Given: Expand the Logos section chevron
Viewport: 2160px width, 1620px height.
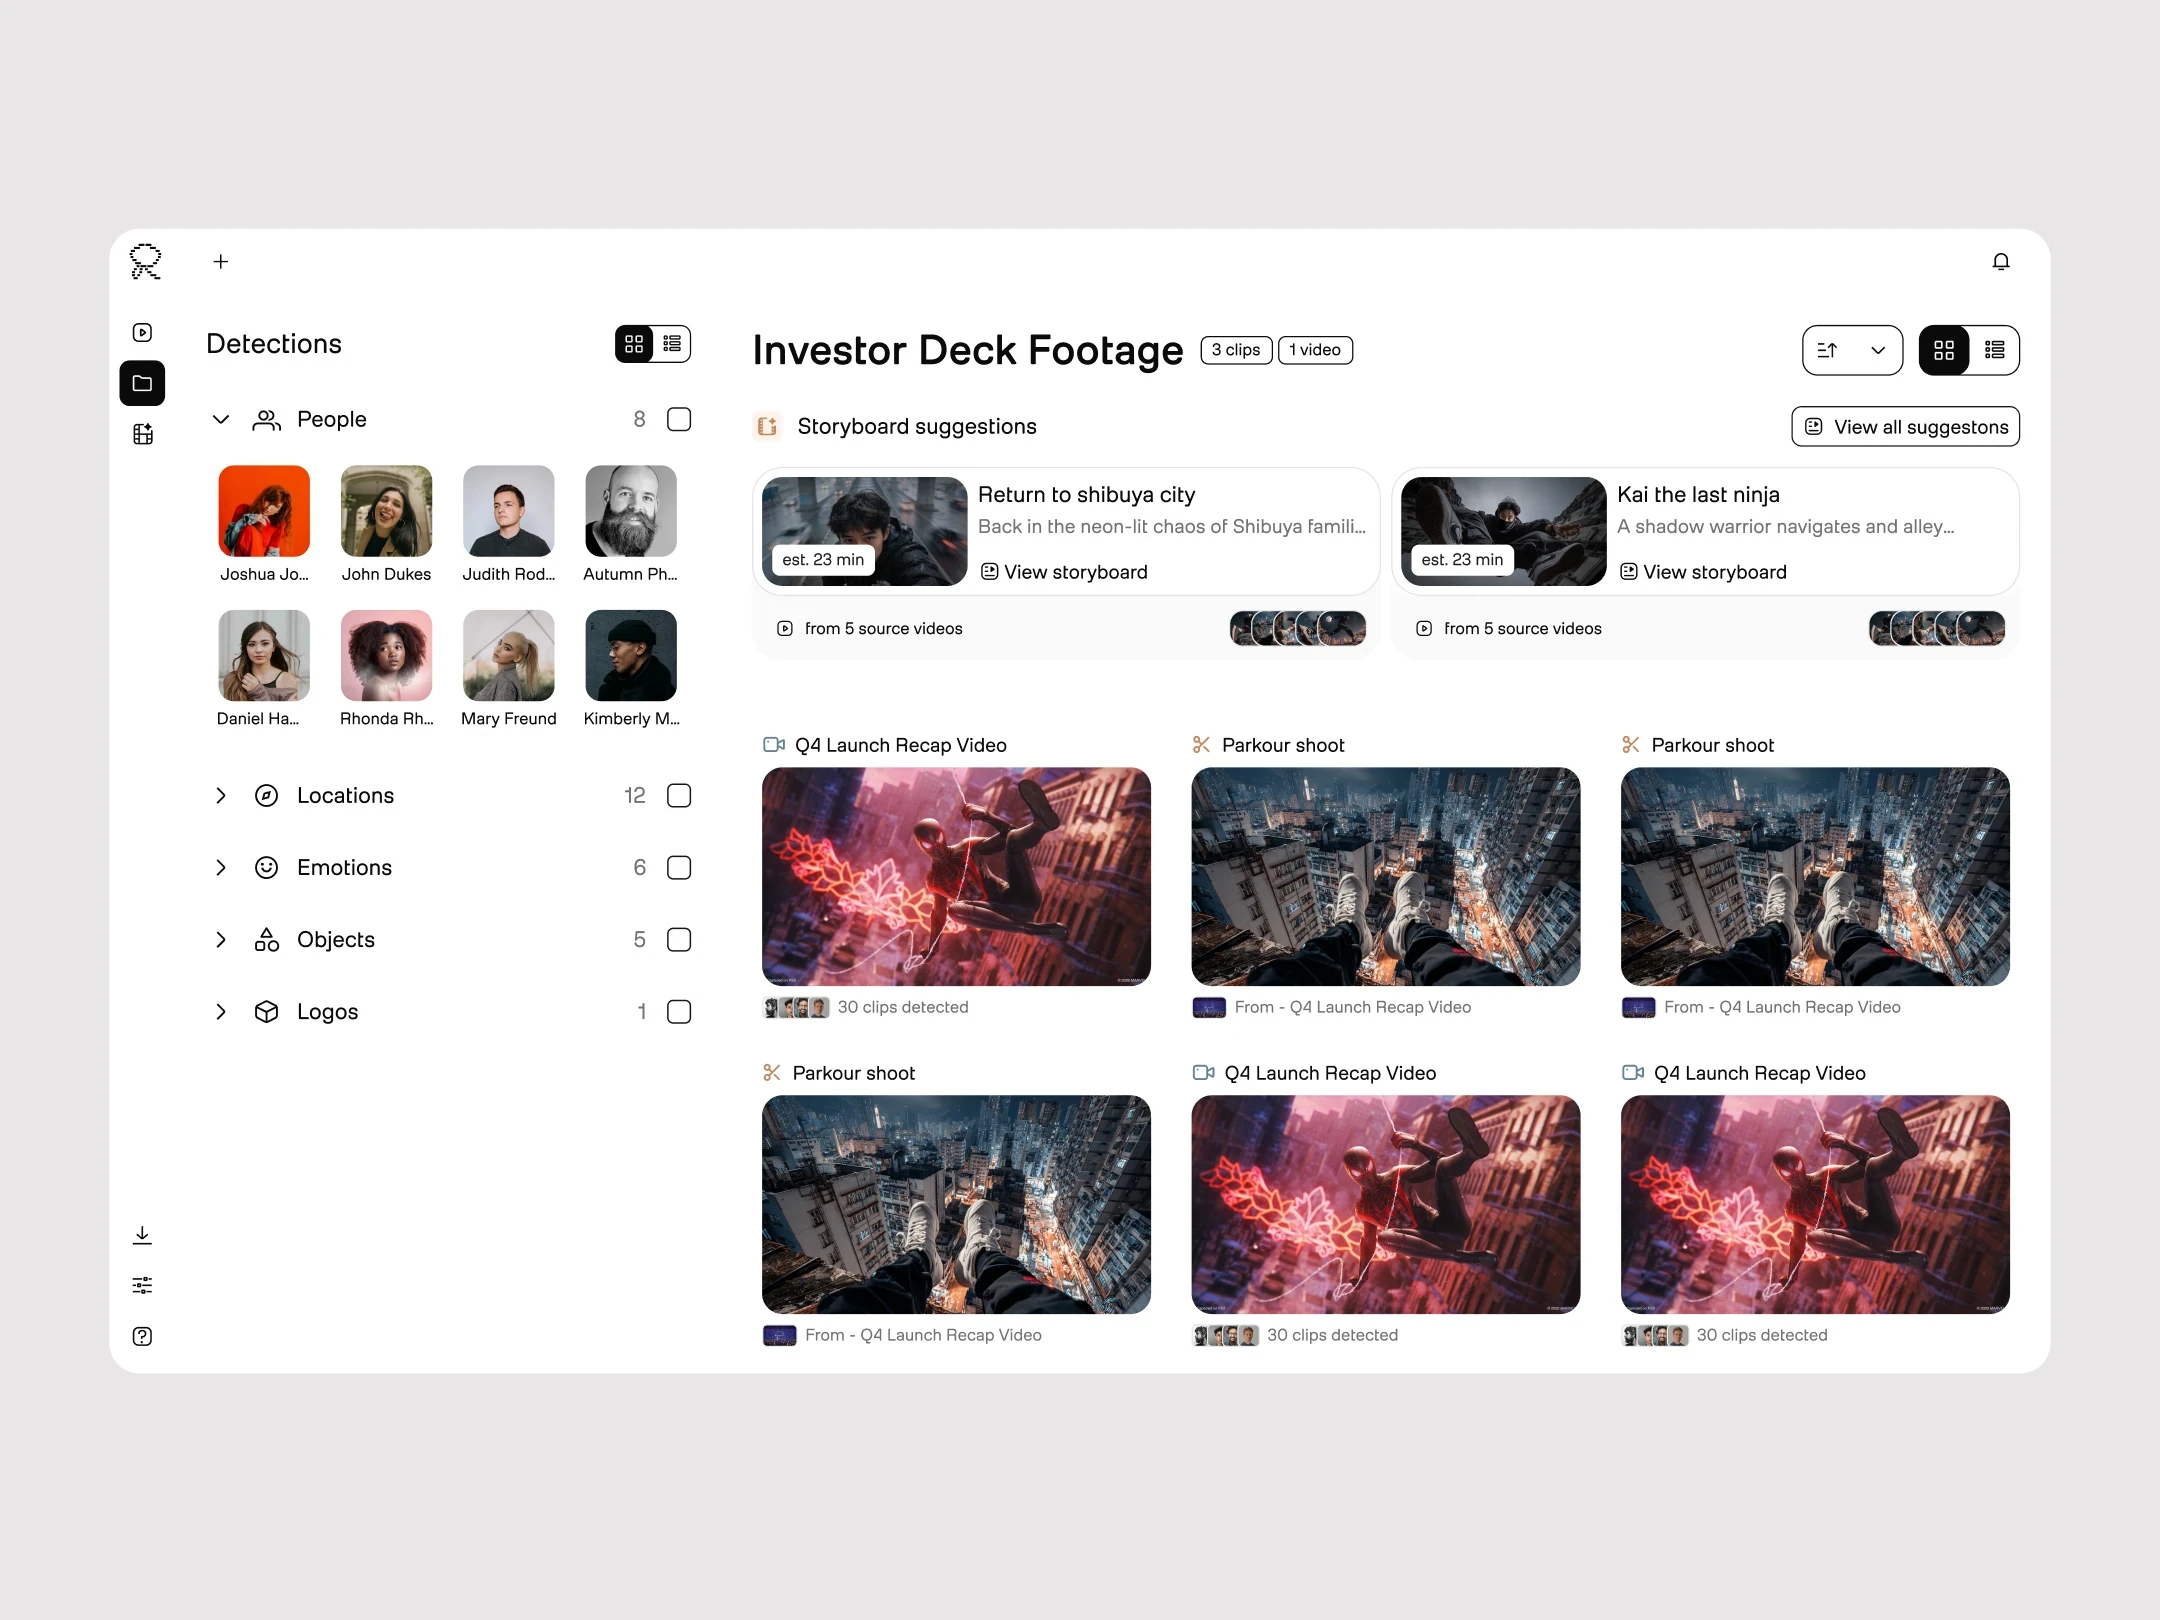Looking at the screenshot, I should tap(221, 1012).
